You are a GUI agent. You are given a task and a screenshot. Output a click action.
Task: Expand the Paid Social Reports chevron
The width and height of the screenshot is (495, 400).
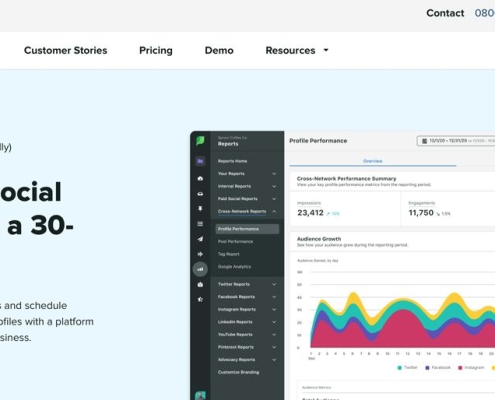pos(274,199)
